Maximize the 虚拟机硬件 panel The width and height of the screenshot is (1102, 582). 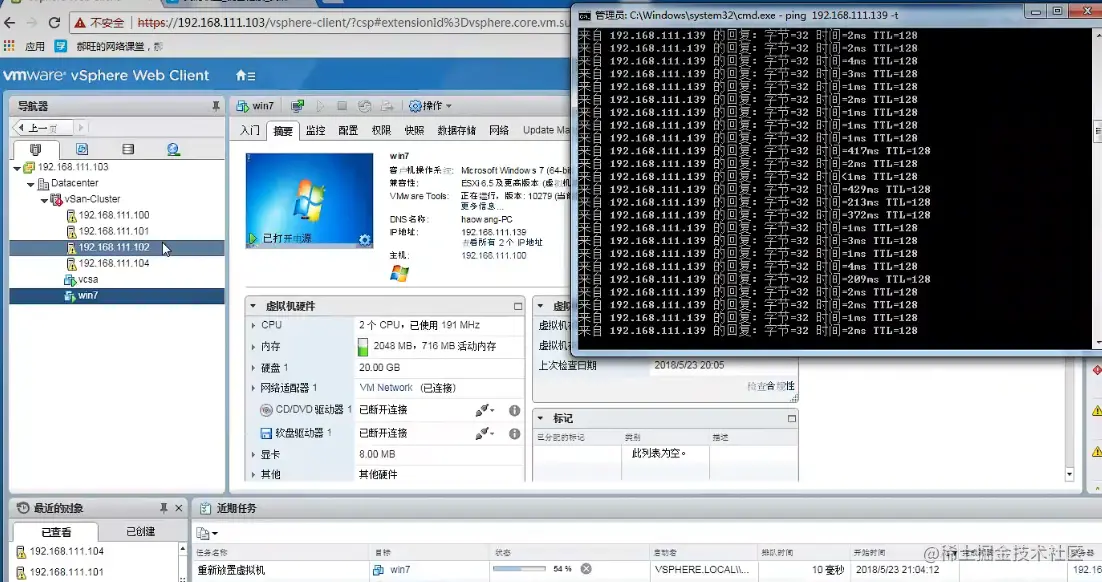[x=518, y=306]
